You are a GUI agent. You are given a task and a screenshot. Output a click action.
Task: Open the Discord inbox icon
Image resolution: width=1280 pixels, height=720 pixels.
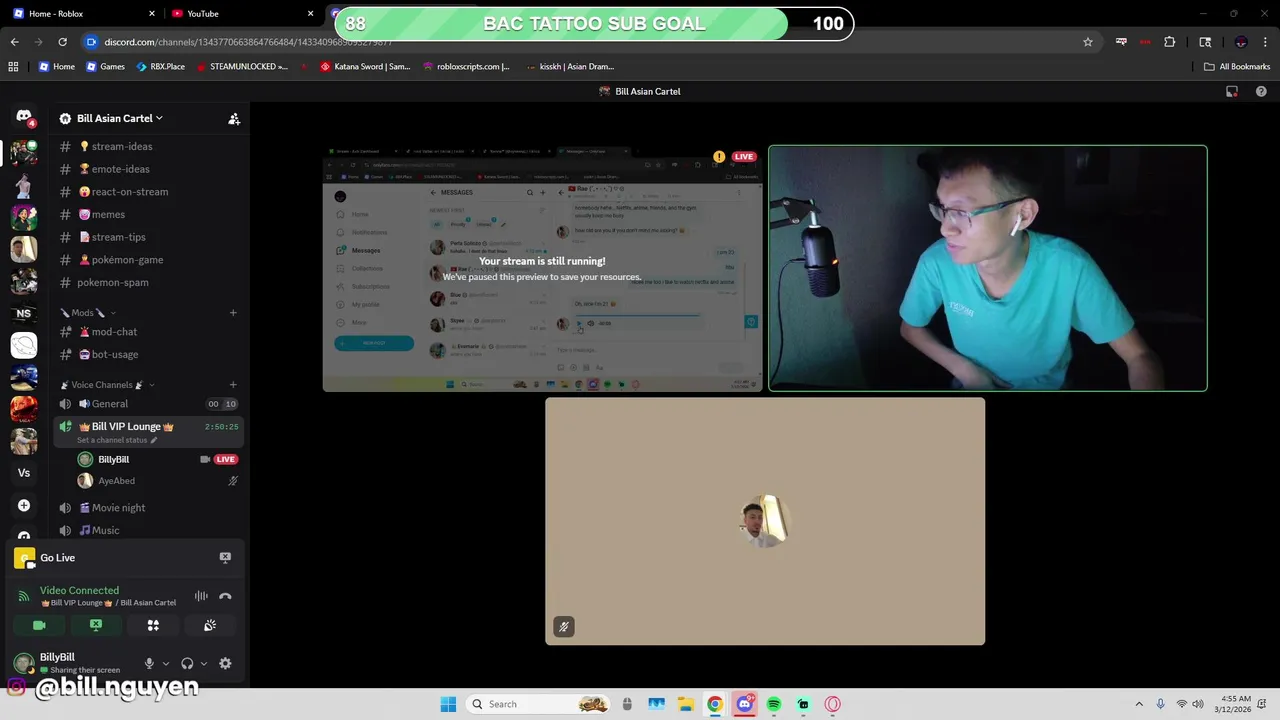pos(1232,91)
